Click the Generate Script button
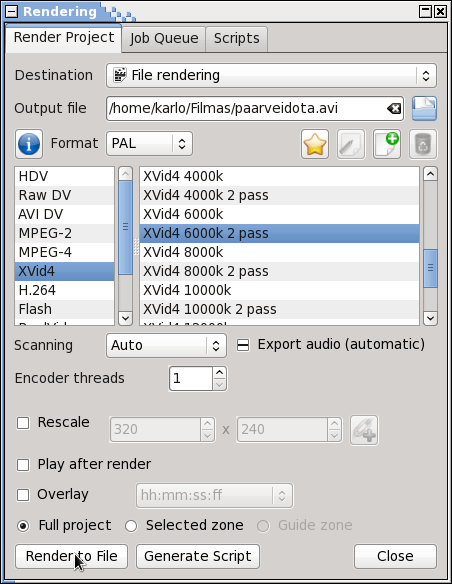 198,556
